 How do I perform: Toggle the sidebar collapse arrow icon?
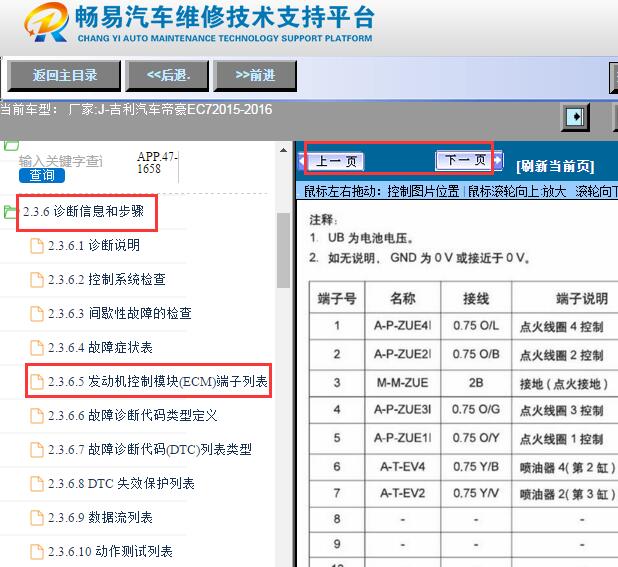(x=576, y=117)
